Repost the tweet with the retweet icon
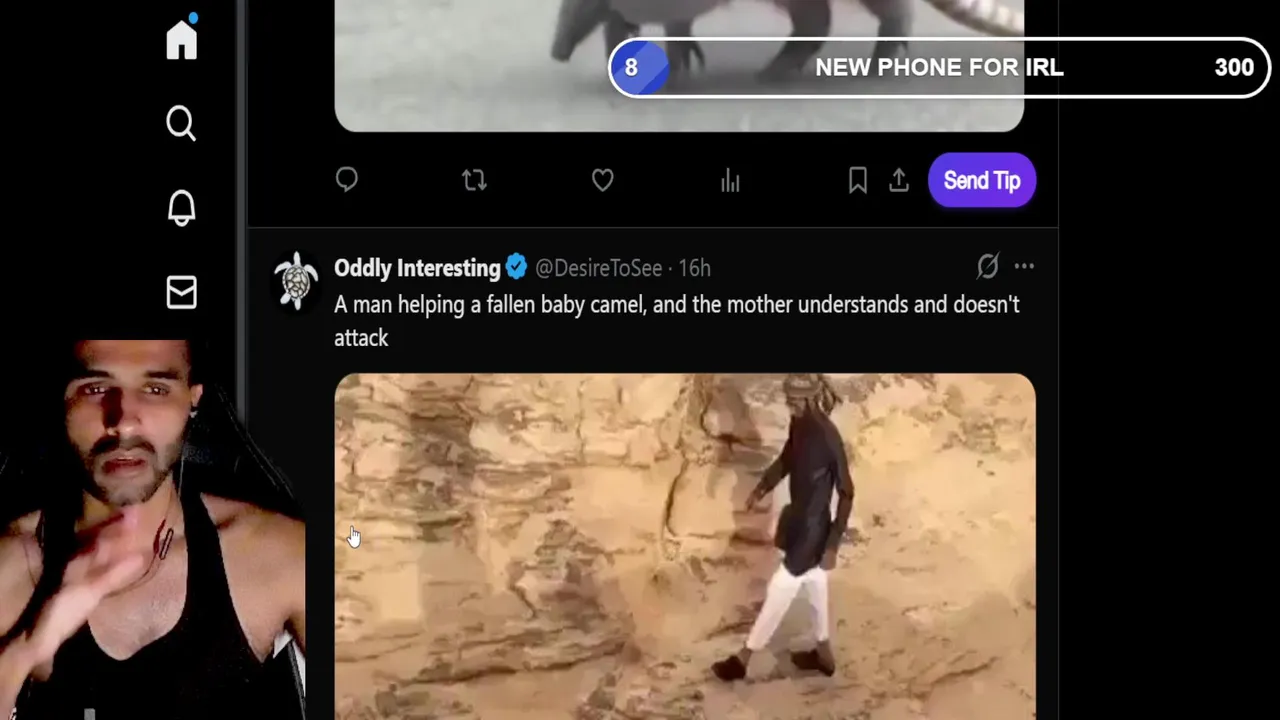This screenshot has width=1280, height=720. tap(474, 180)
